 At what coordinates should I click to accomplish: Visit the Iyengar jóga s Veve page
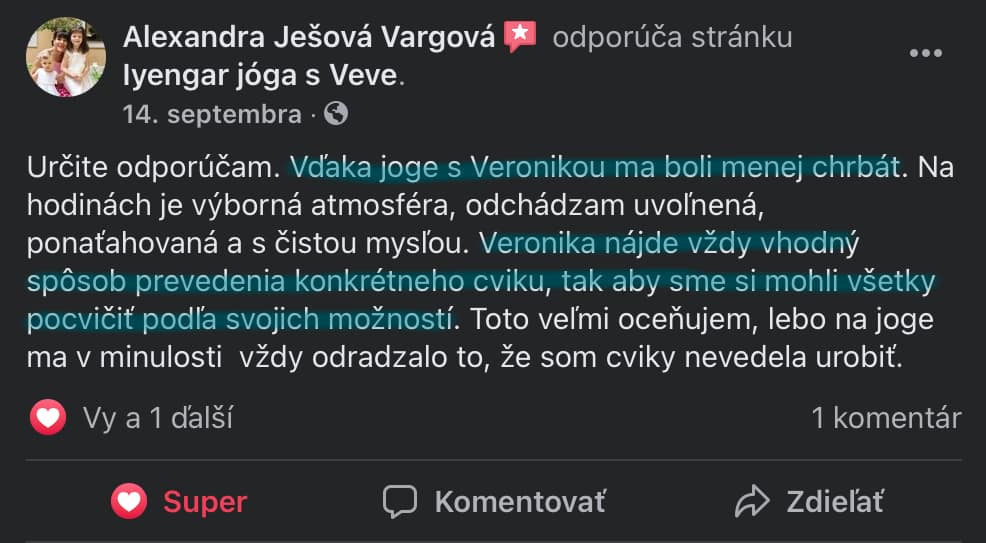click(x=260, y=75)
